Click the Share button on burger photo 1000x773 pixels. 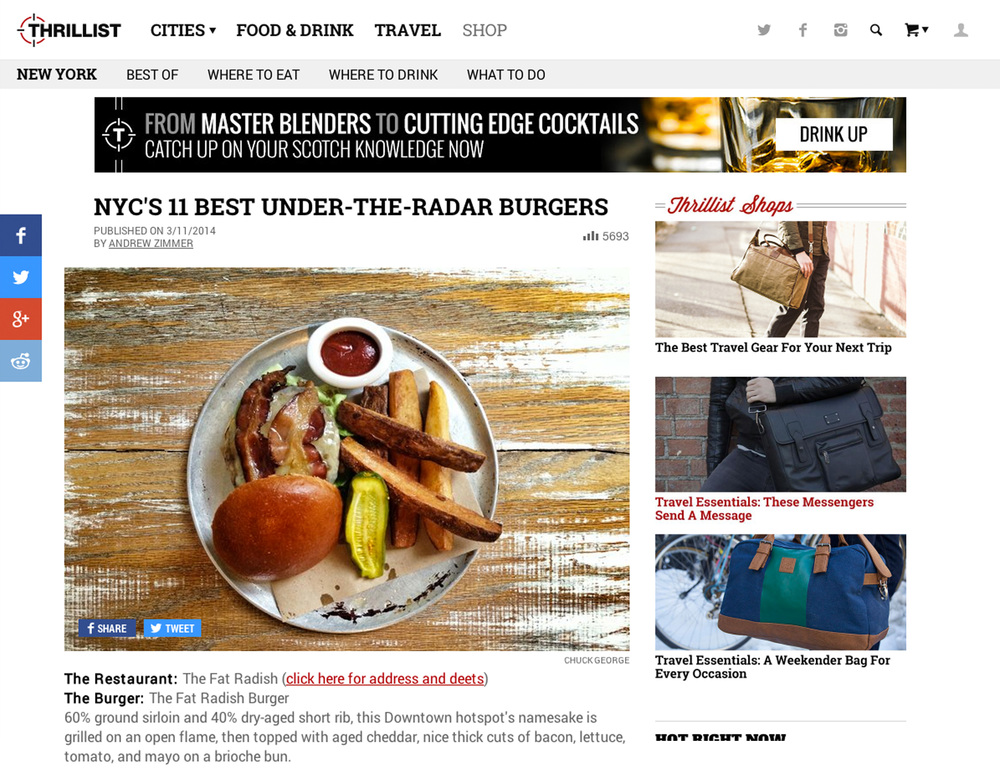(x=107, y=628)
